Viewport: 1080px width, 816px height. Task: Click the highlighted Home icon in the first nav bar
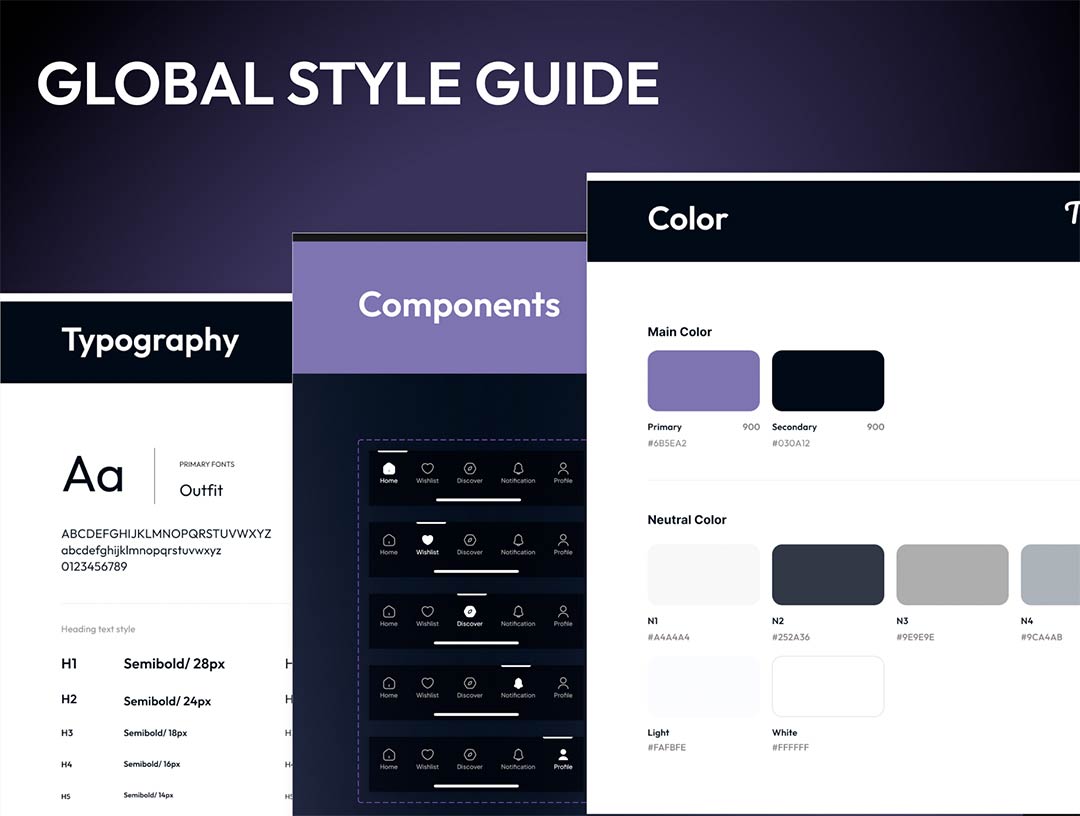click(x=389, y=469)
